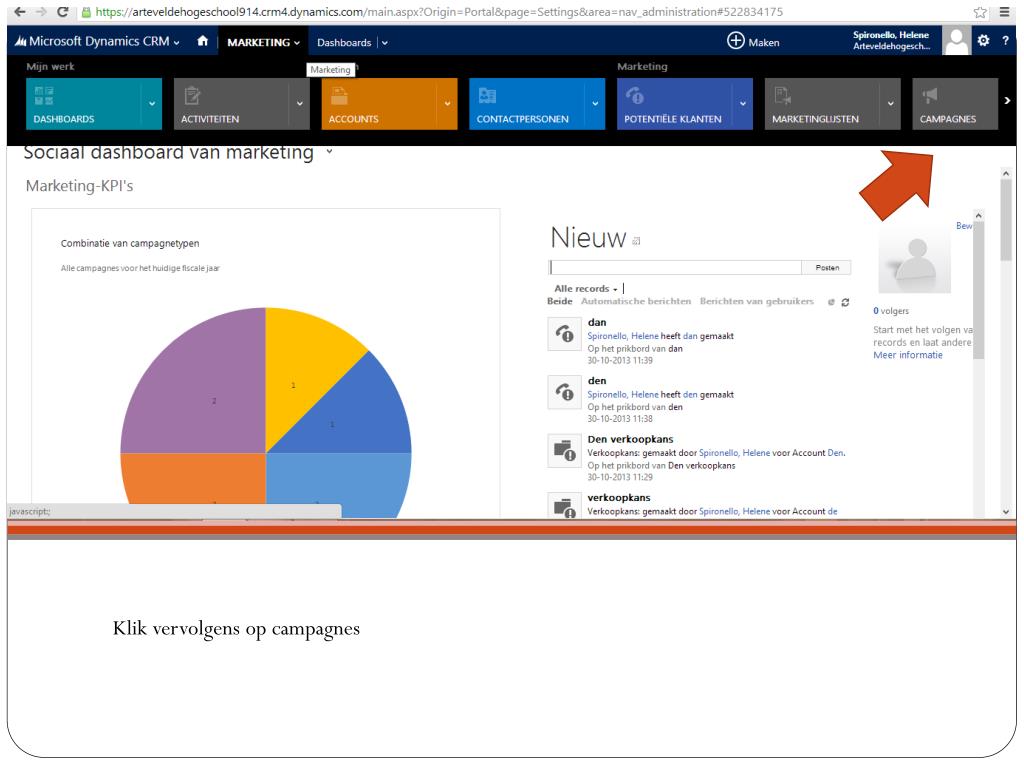
Task: Open the browser hamburger menu
Action: (x=1004, y=12)
